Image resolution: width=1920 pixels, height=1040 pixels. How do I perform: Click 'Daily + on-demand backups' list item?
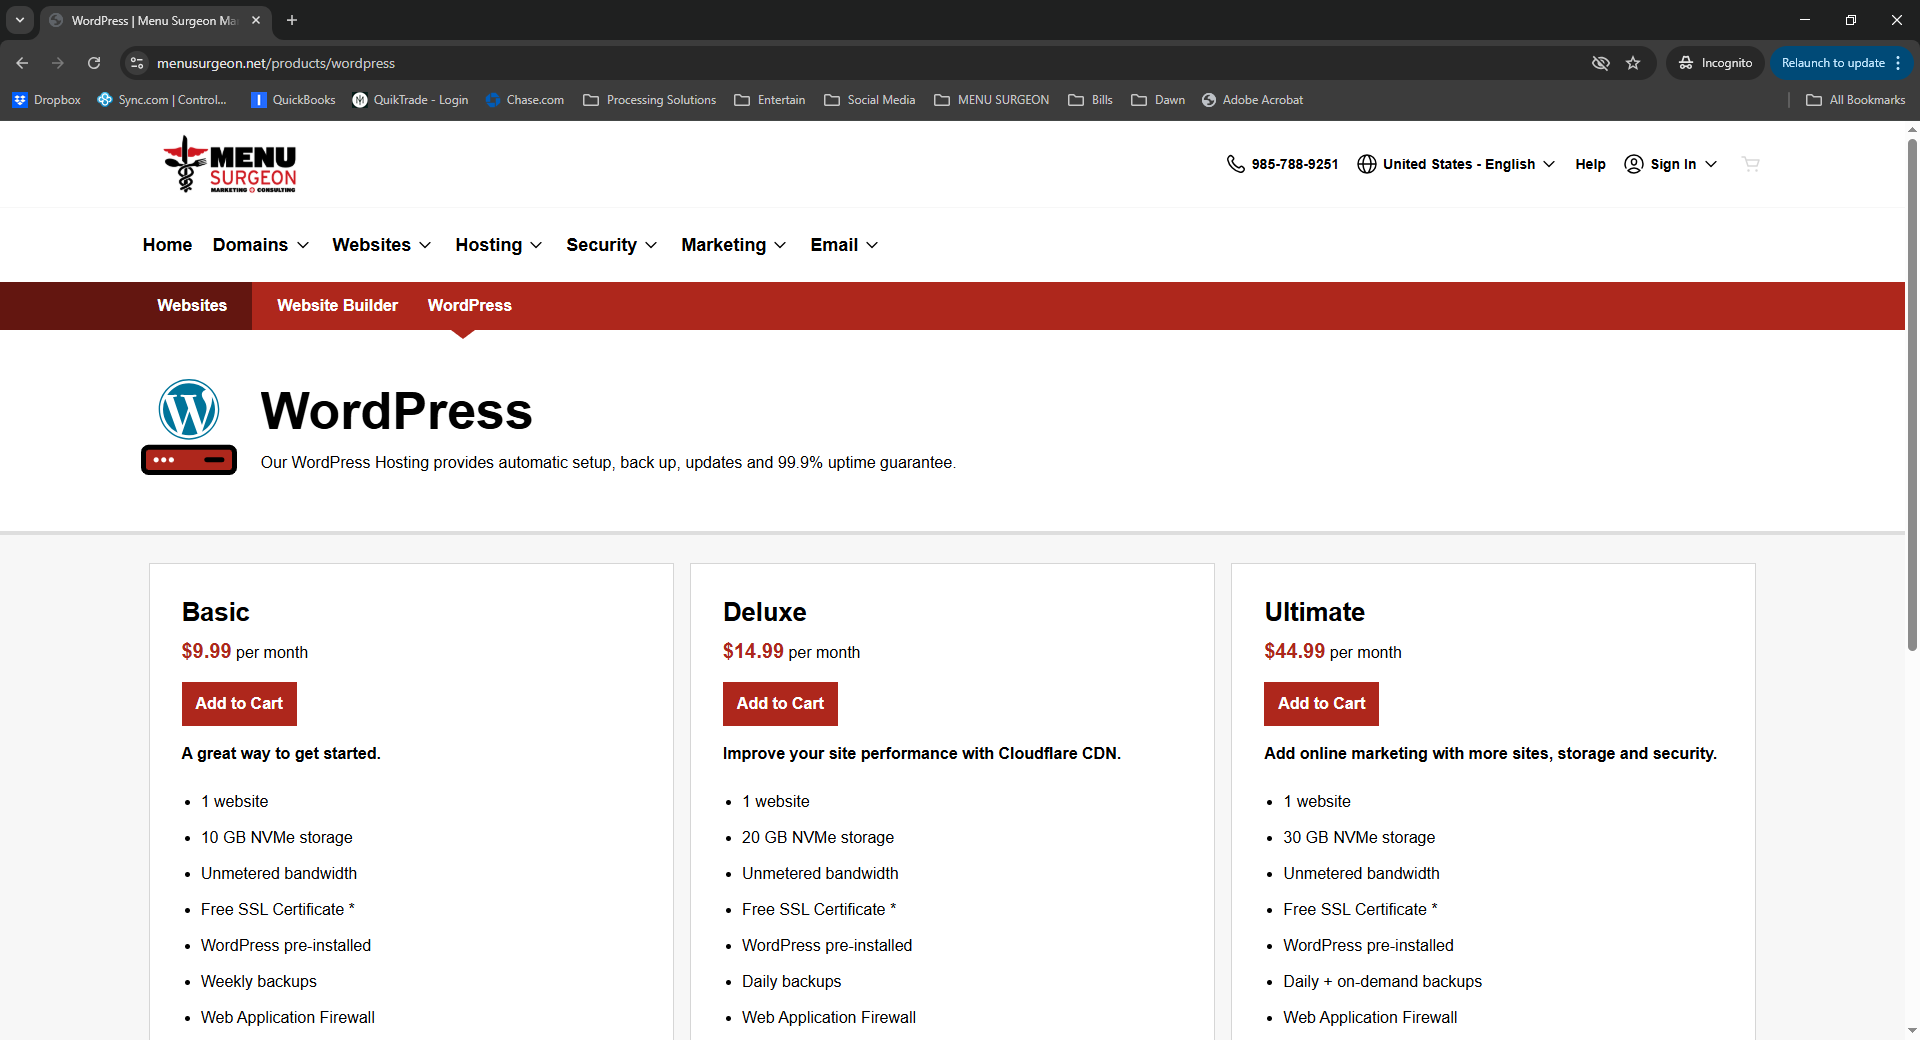coord(1382,982)
